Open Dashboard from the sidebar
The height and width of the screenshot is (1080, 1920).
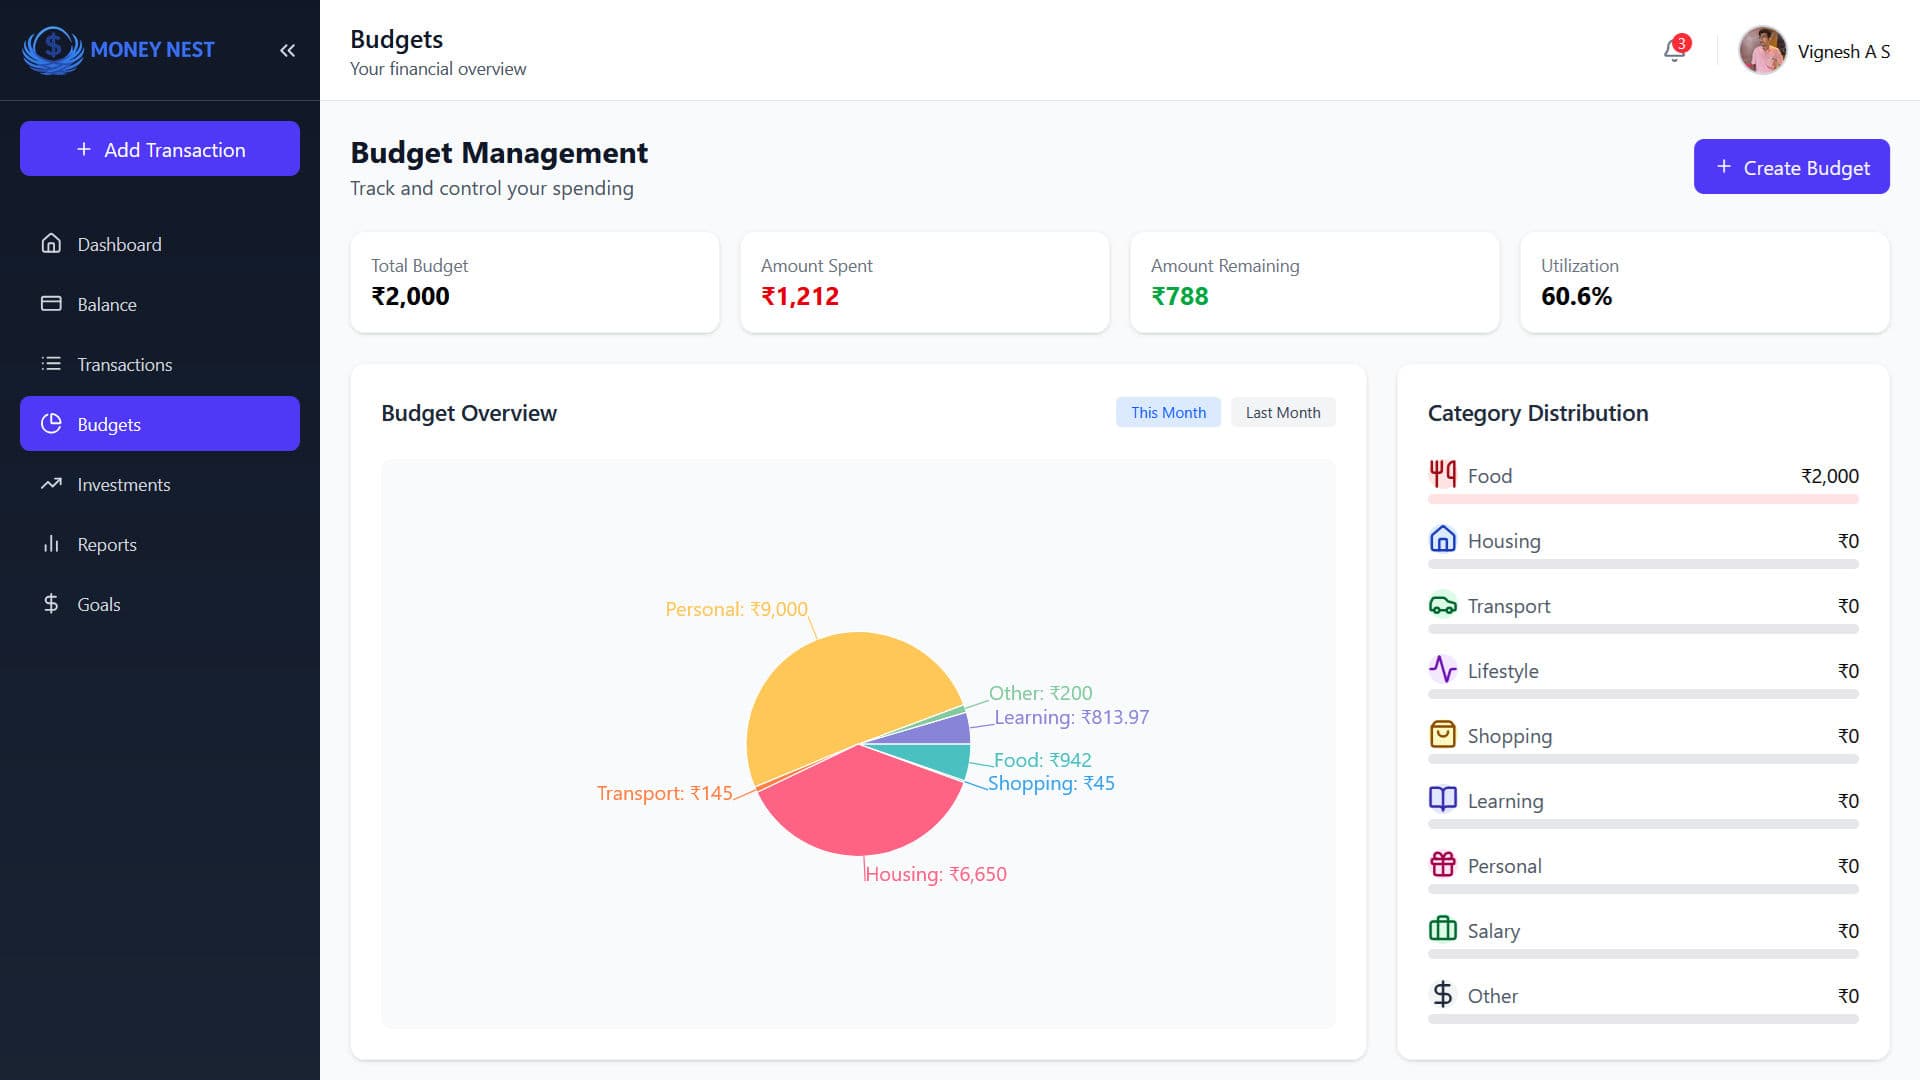(x=119, y=244)
